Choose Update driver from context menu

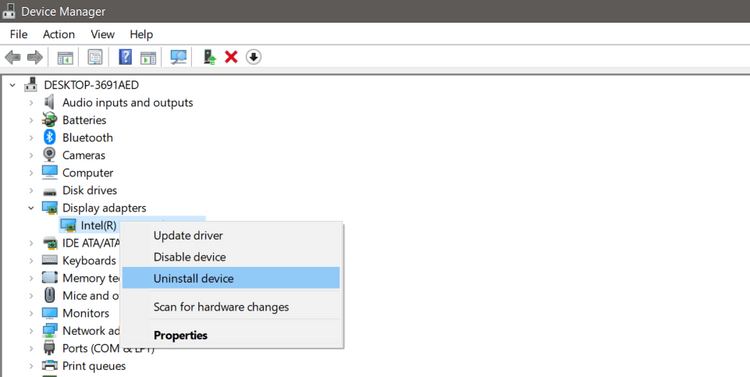click(x=231, y=235)
